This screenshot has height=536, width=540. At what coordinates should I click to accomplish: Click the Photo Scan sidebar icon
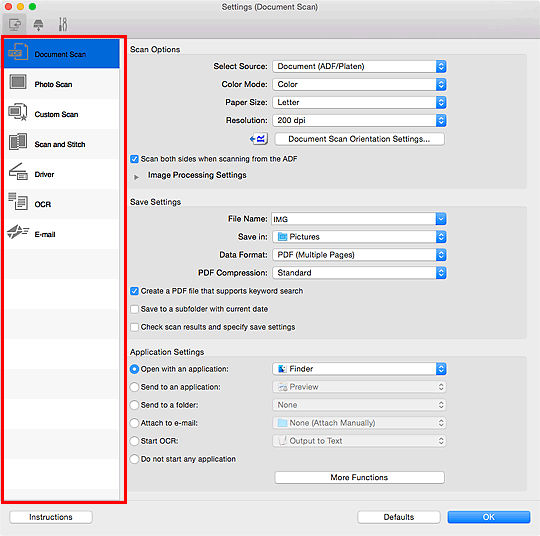coord(18,82)
